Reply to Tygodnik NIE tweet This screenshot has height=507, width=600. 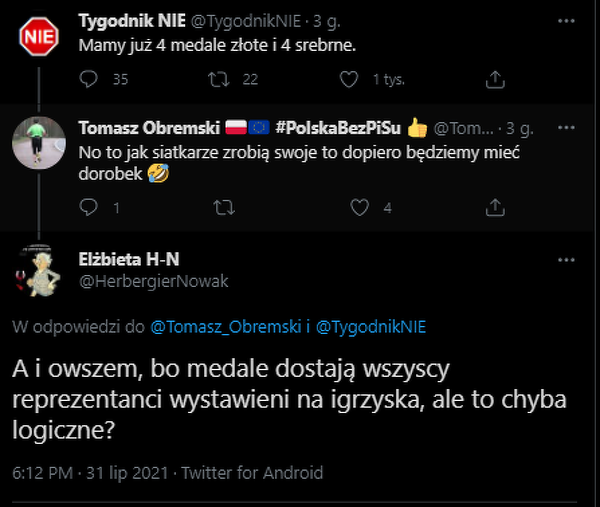tap(88, 79)
